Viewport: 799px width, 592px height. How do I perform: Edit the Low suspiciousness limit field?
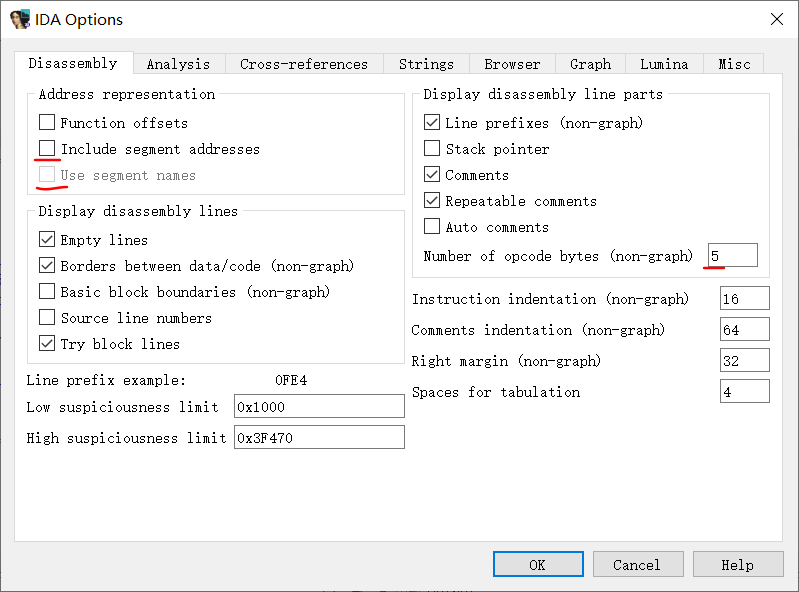[x=318, y=407]
